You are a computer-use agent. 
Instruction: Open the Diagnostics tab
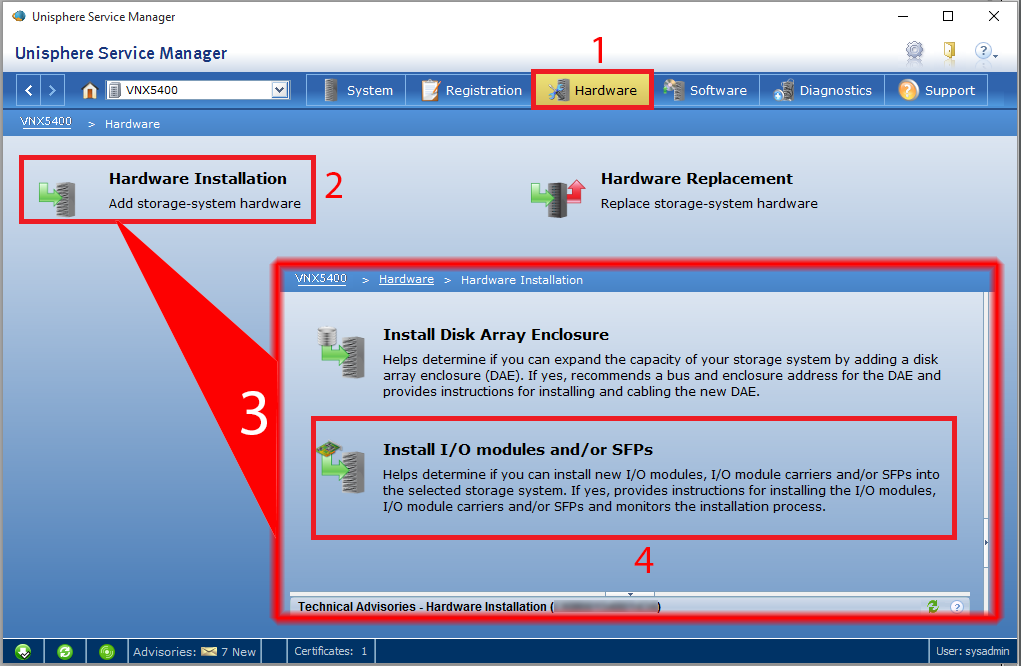pyautogui.click(x=822, y=90)
